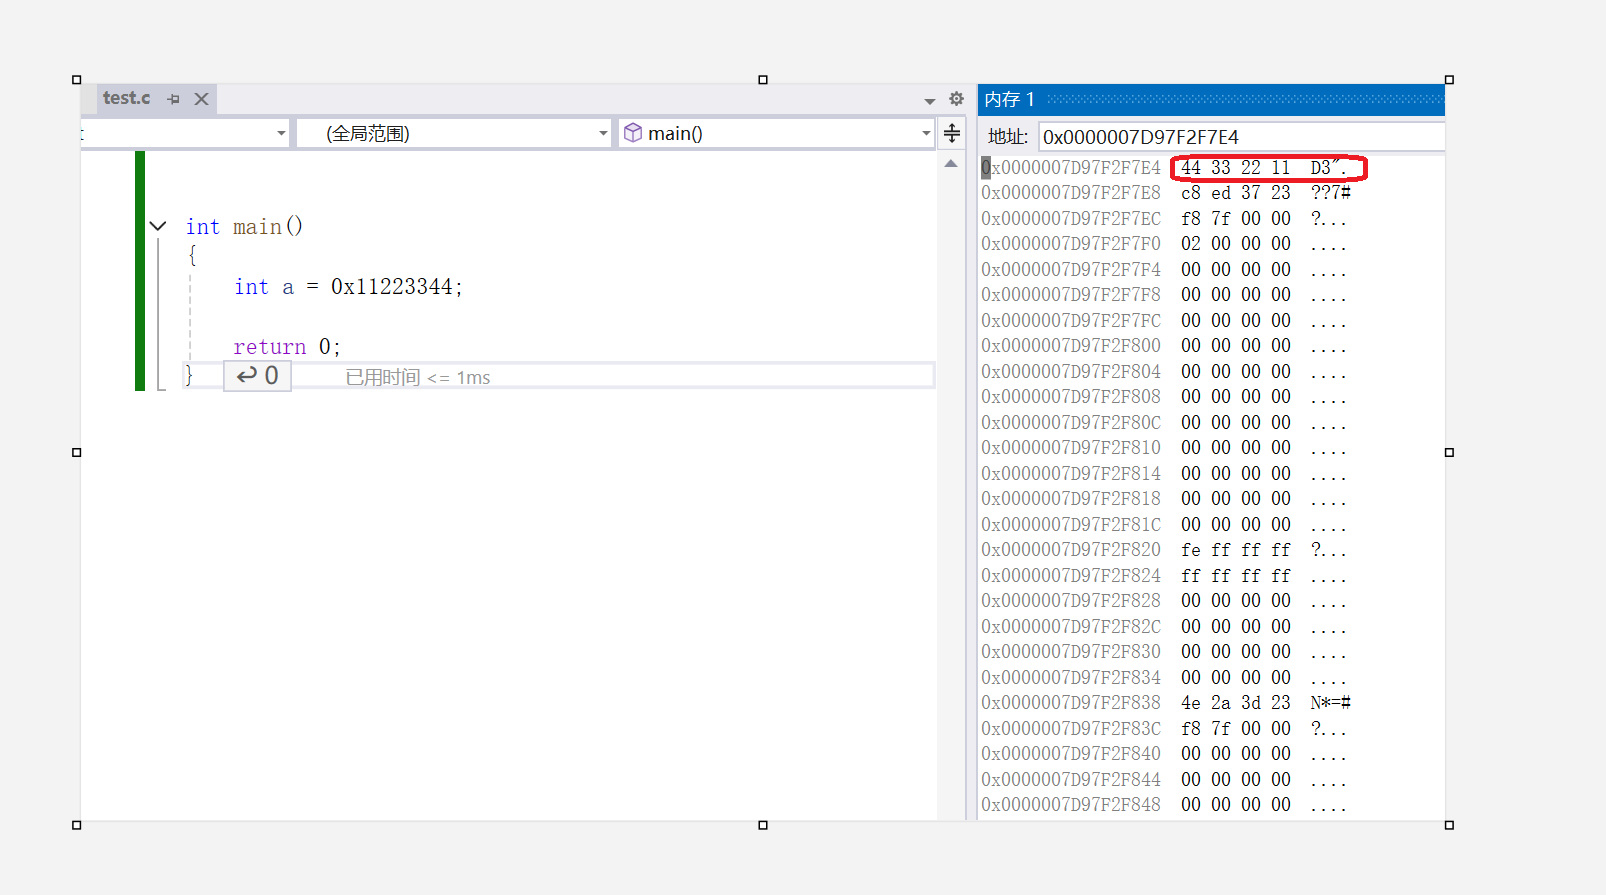Click the bytes '4e 2a 3d 23'
Viewport: 1606px width, 895px height.
1236,702
